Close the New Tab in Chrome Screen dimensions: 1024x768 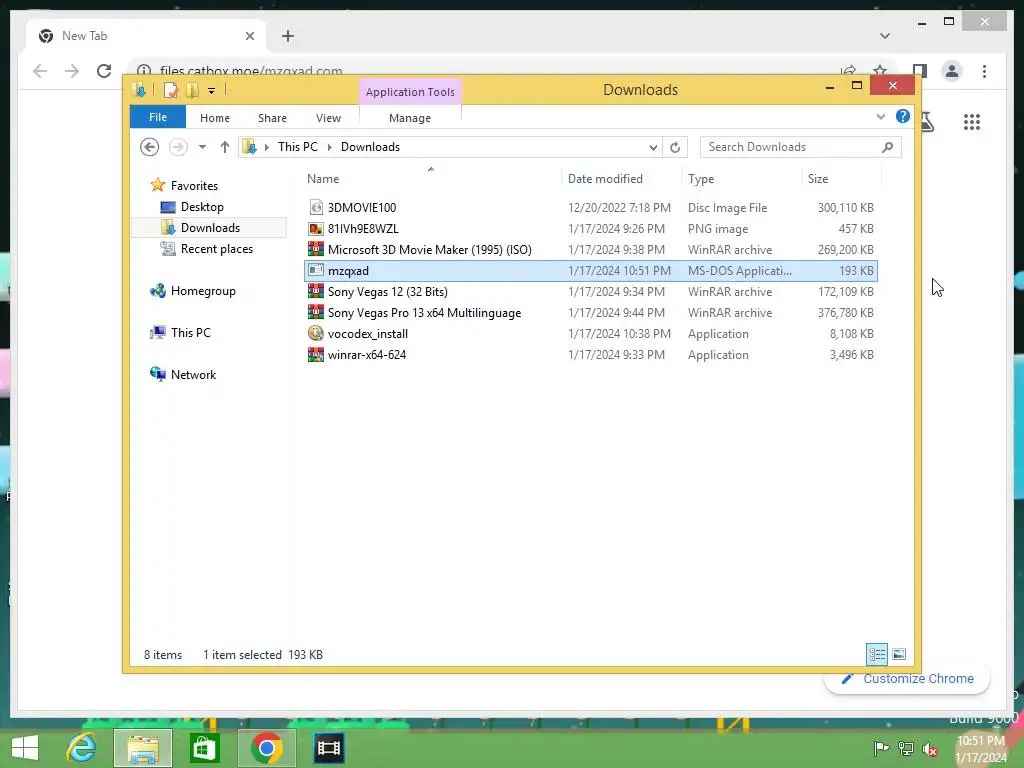click(x=249, y=36)
